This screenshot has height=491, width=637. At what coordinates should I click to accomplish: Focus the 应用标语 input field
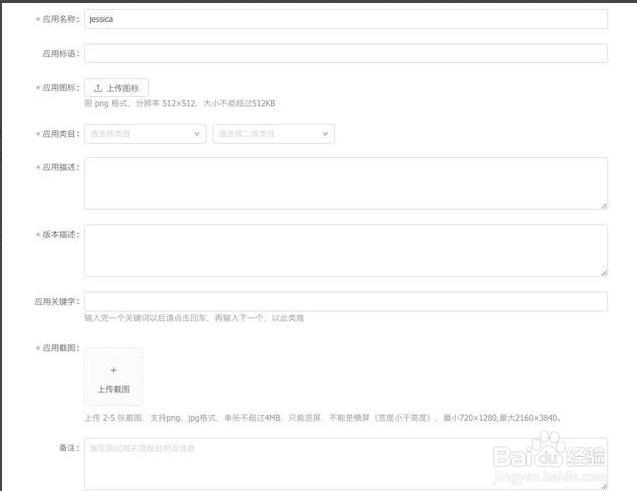346,53
